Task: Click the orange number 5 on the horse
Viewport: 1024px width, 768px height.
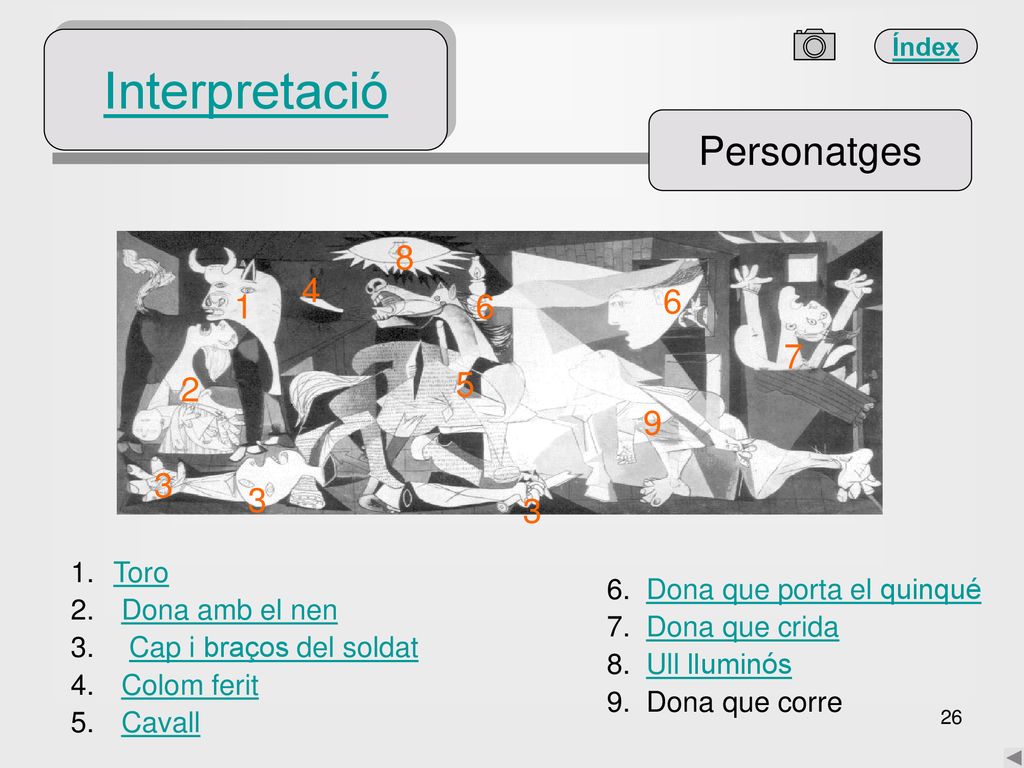Action: [x=464, y=384]
